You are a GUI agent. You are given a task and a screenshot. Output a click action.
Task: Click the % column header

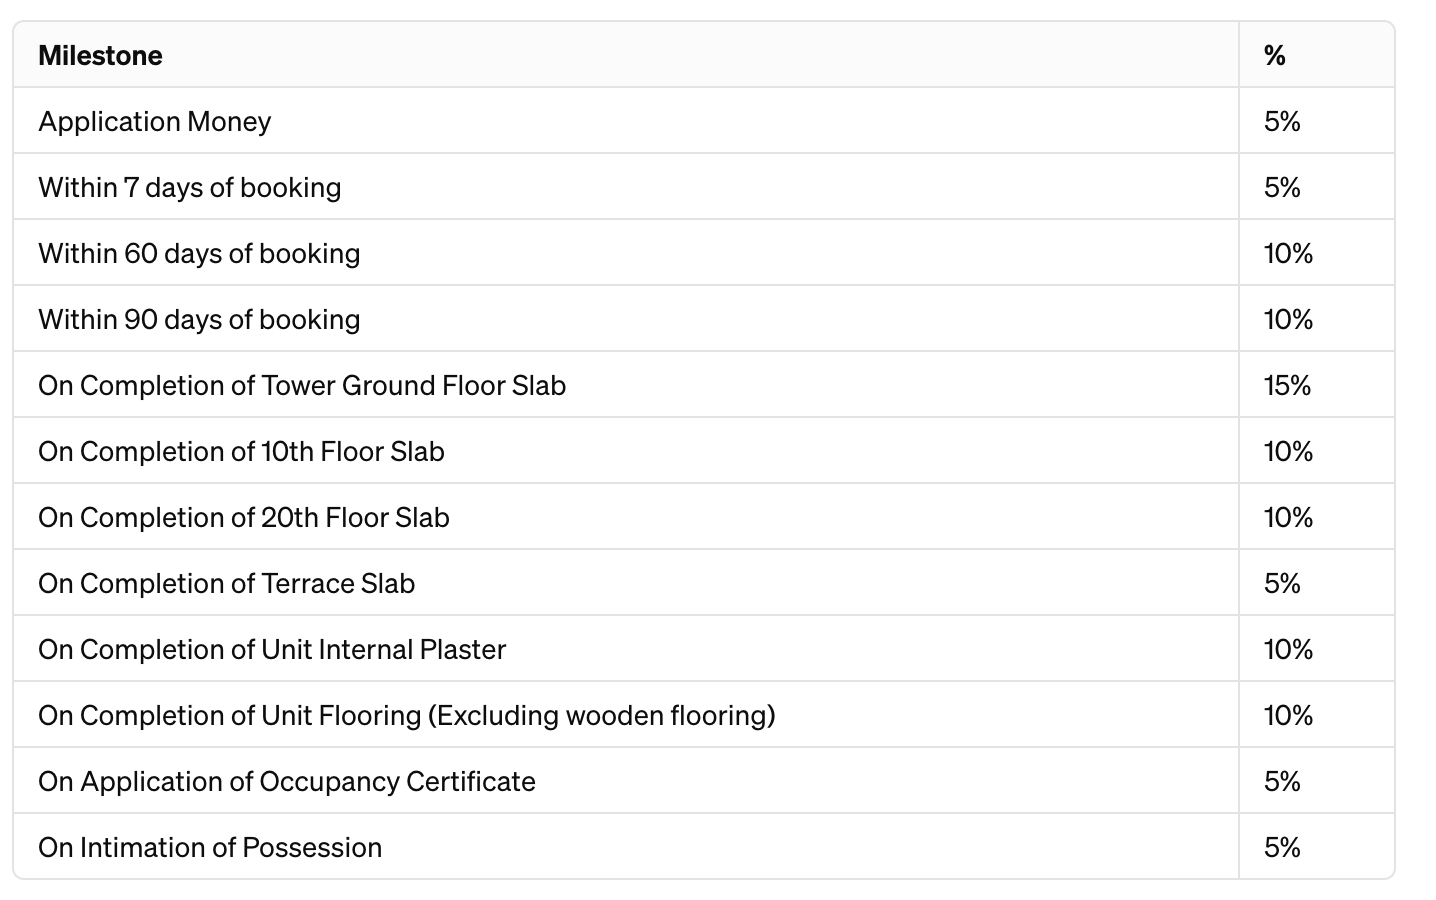[x=1274, y=56]
